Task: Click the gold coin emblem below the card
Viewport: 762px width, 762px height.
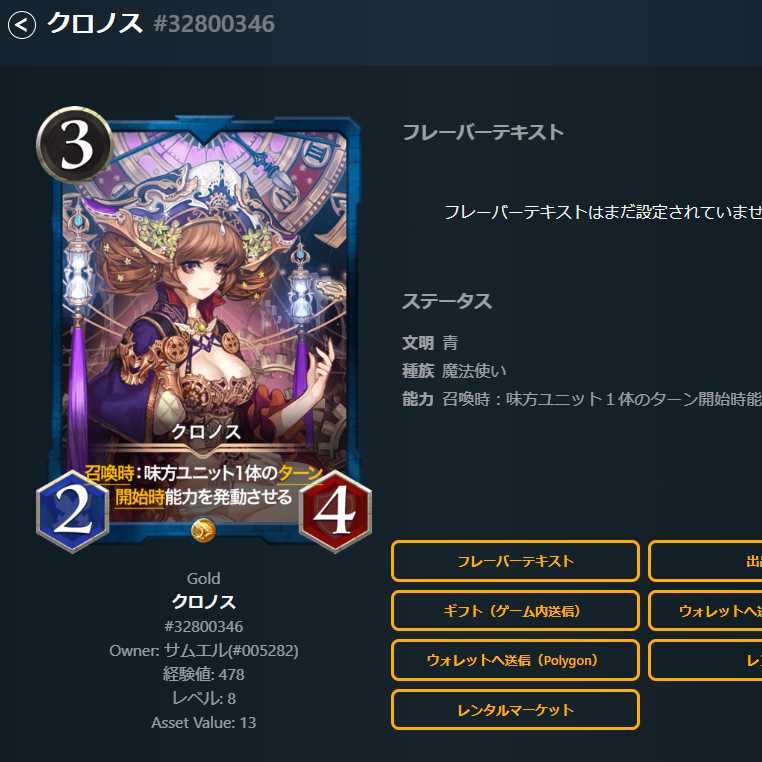Action: (x=204, y=530)
